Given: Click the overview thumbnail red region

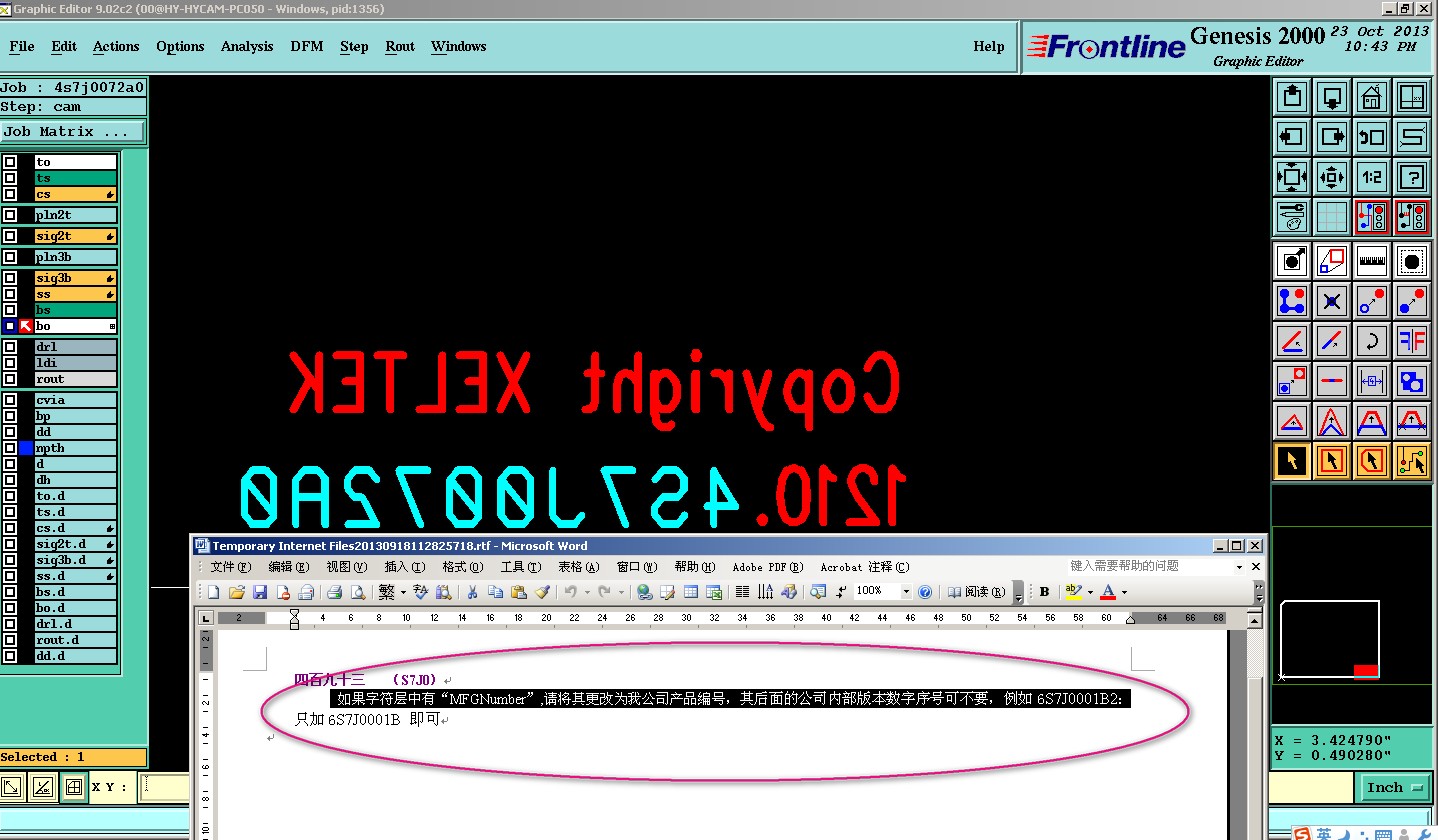Looking at the screenshot, I should [1366, 671].
